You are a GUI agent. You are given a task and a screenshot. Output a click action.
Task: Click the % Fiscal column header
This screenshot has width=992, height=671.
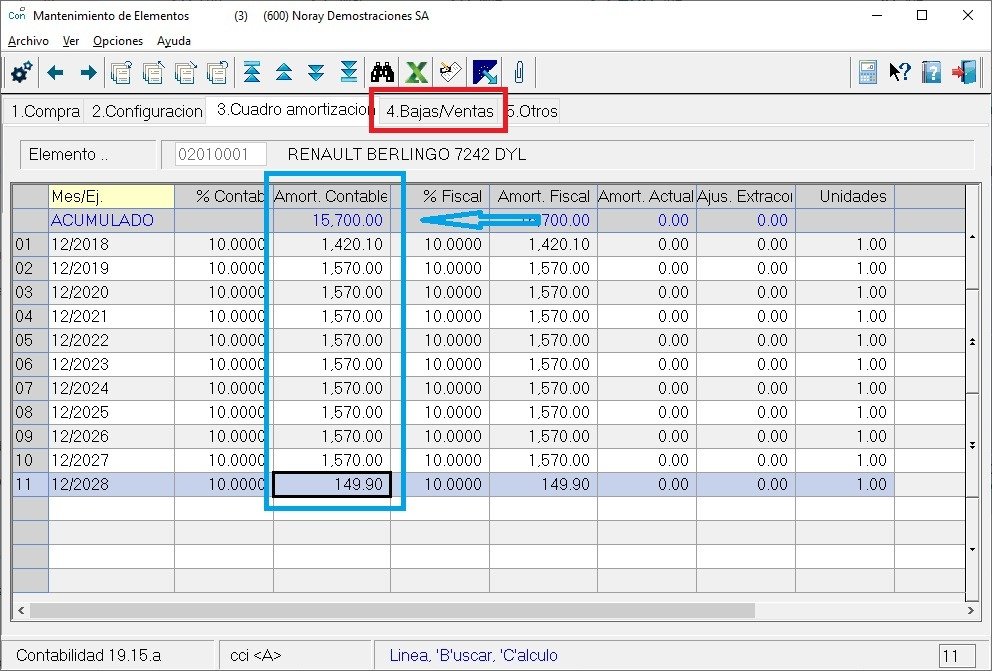click(x=440, y=197)
